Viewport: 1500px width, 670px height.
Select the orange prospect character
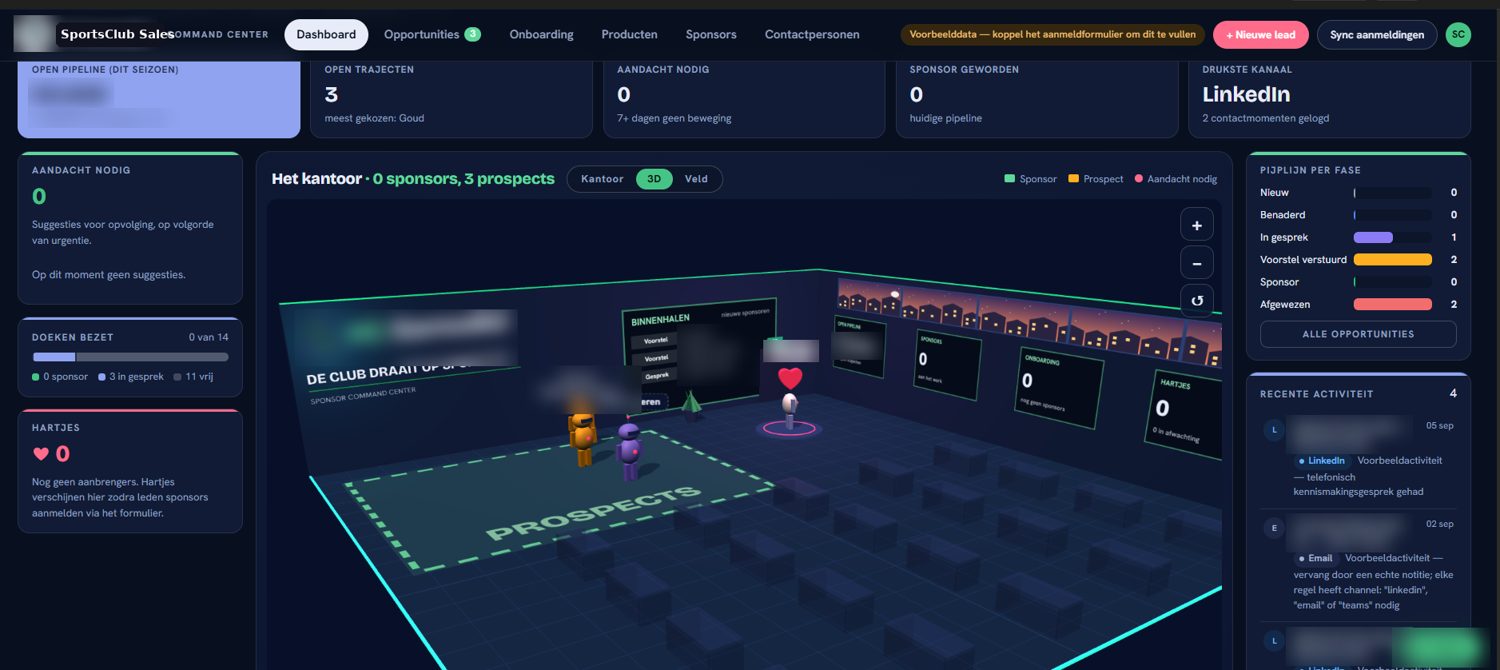click(582, 439)
